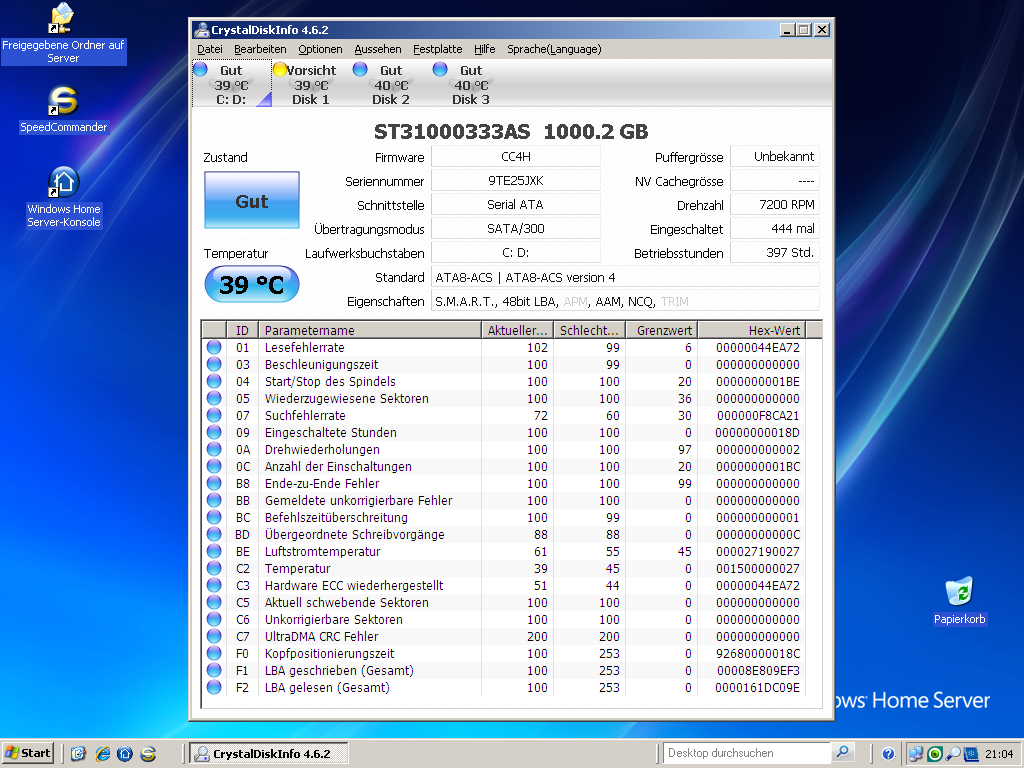Open the Sprache(Language) menu
The image size is (1024, 768).
point(554,48)
